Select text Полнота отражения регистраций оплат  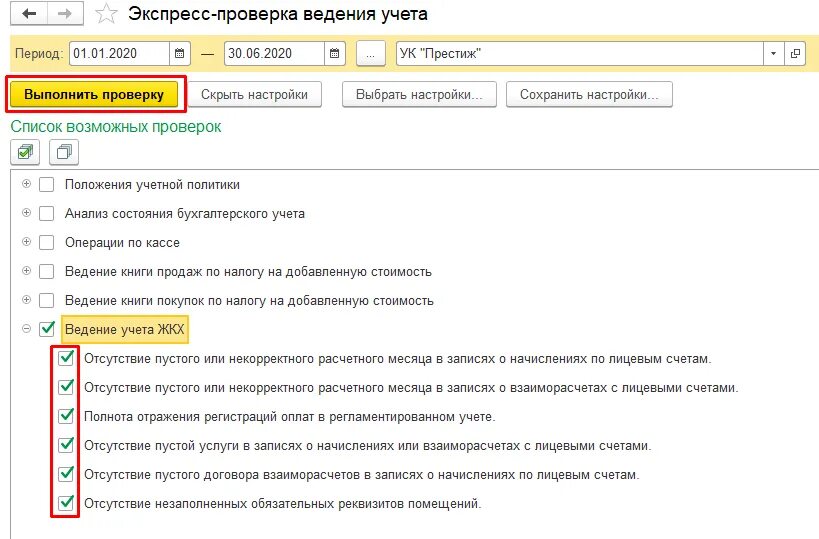point(289,417)
